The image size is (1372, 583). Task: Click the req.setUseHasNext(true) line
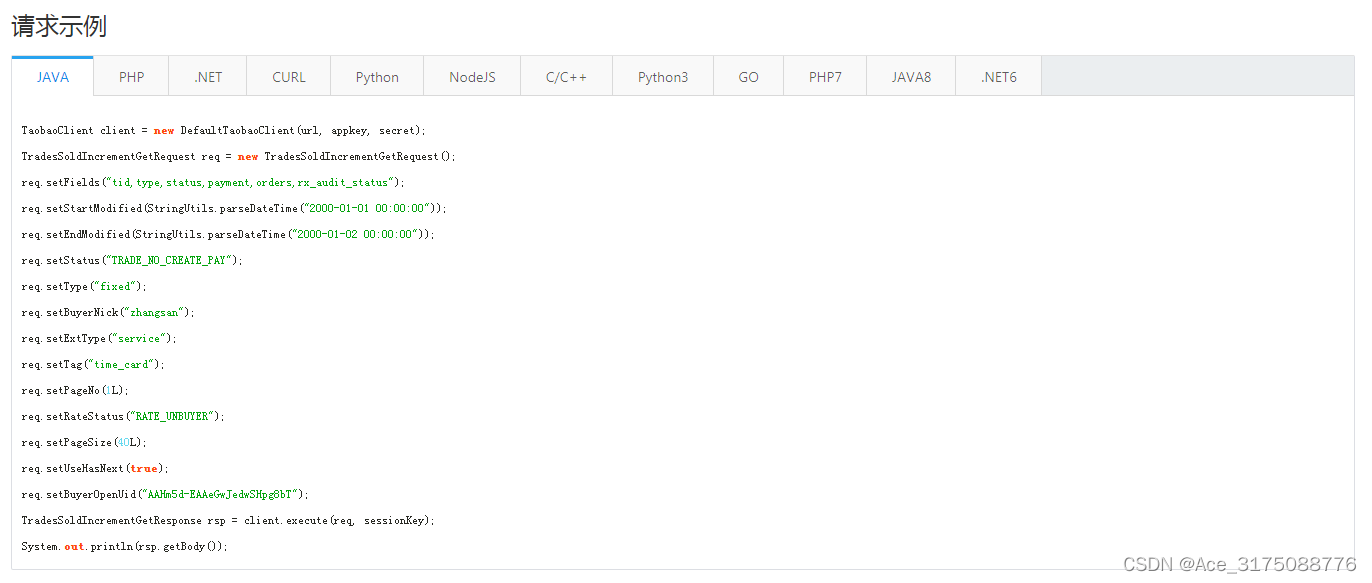point(95,468)
